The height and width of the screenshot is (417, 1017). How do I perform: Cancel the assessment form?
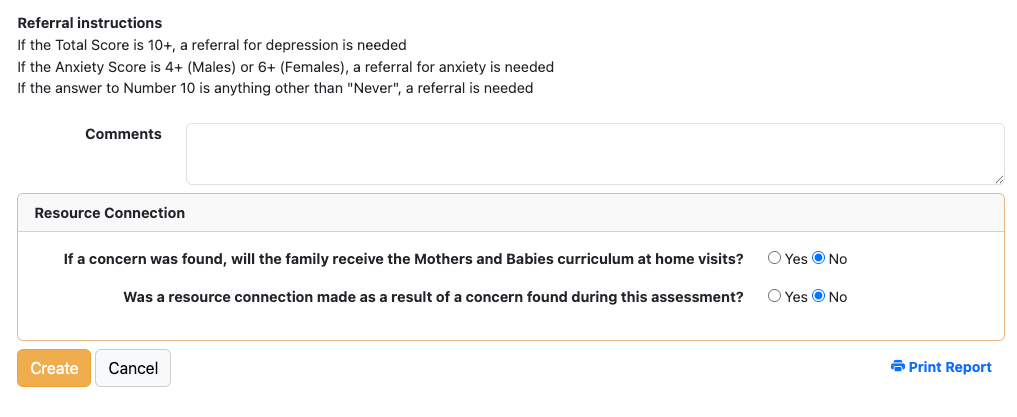(133, 368)
